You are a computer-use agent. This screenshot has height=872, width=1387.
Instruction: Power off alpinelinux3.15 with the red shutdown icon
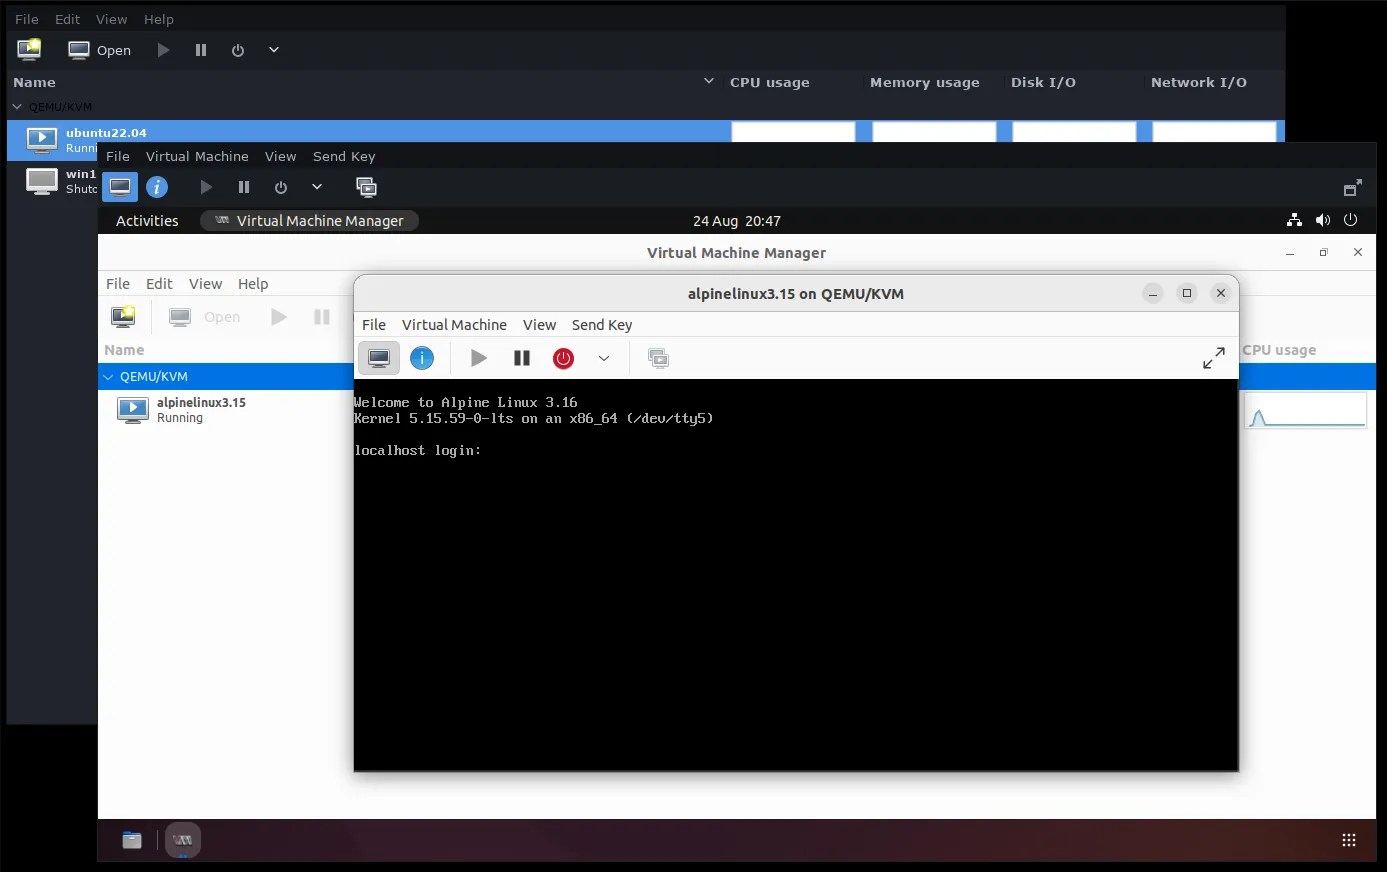[x=563, y=357]
